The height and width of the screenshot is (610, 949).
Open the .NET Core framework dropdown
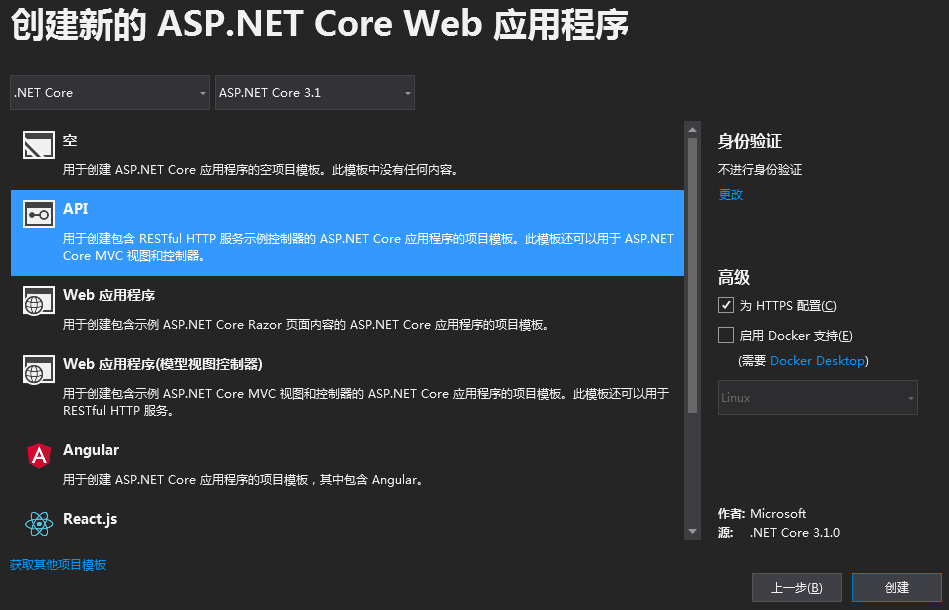[x=109, y=92]
